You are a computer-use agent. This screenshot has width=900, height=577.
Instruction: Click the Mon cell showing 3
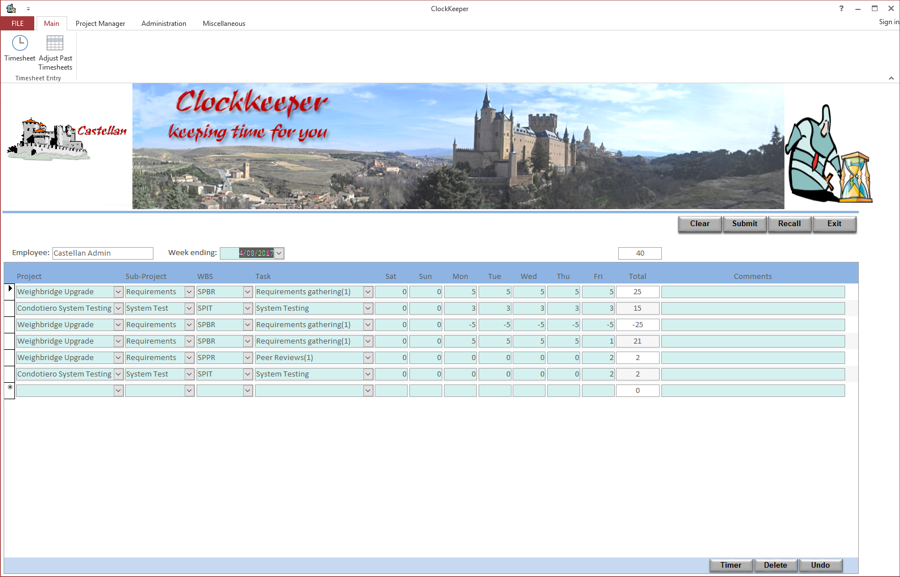pyautogui.click(x=460, y=308)
